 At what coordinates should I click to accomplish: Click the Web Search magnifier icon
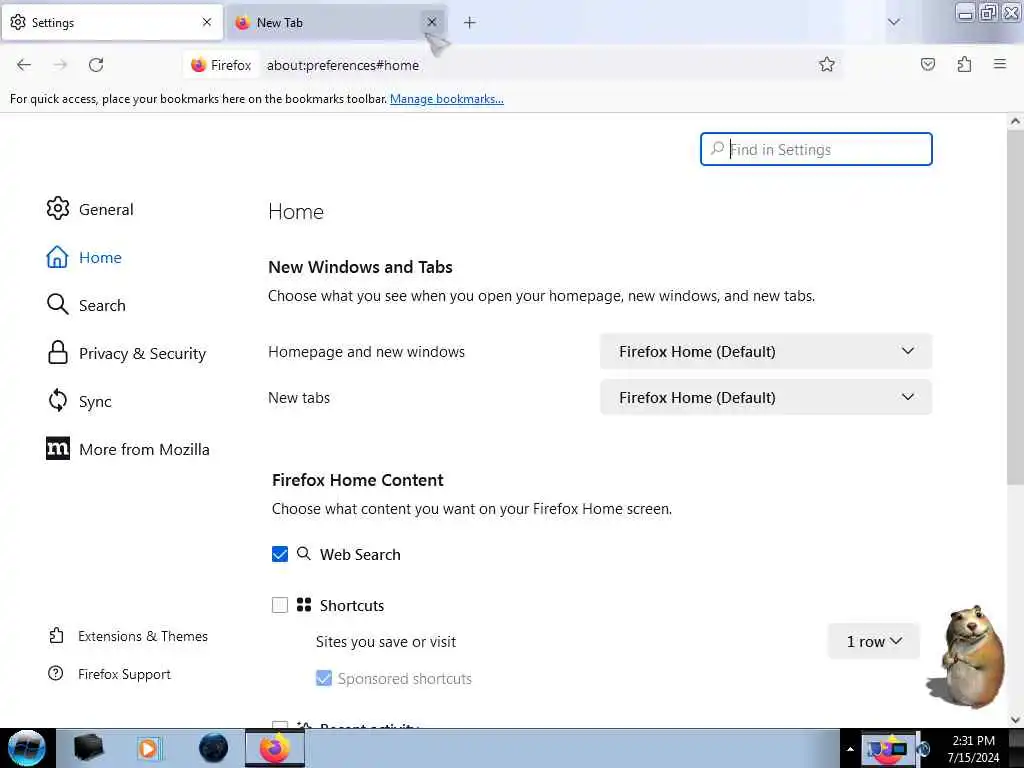click(x=304, y=554)
